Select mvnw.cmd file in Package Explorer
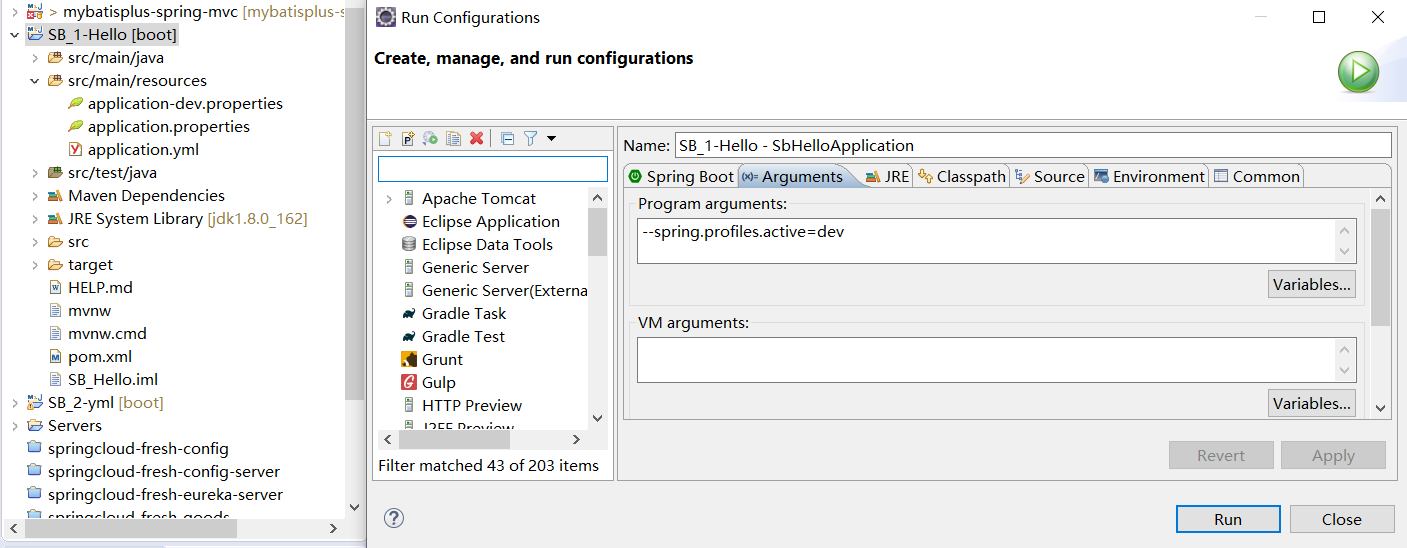 (107, 333)
